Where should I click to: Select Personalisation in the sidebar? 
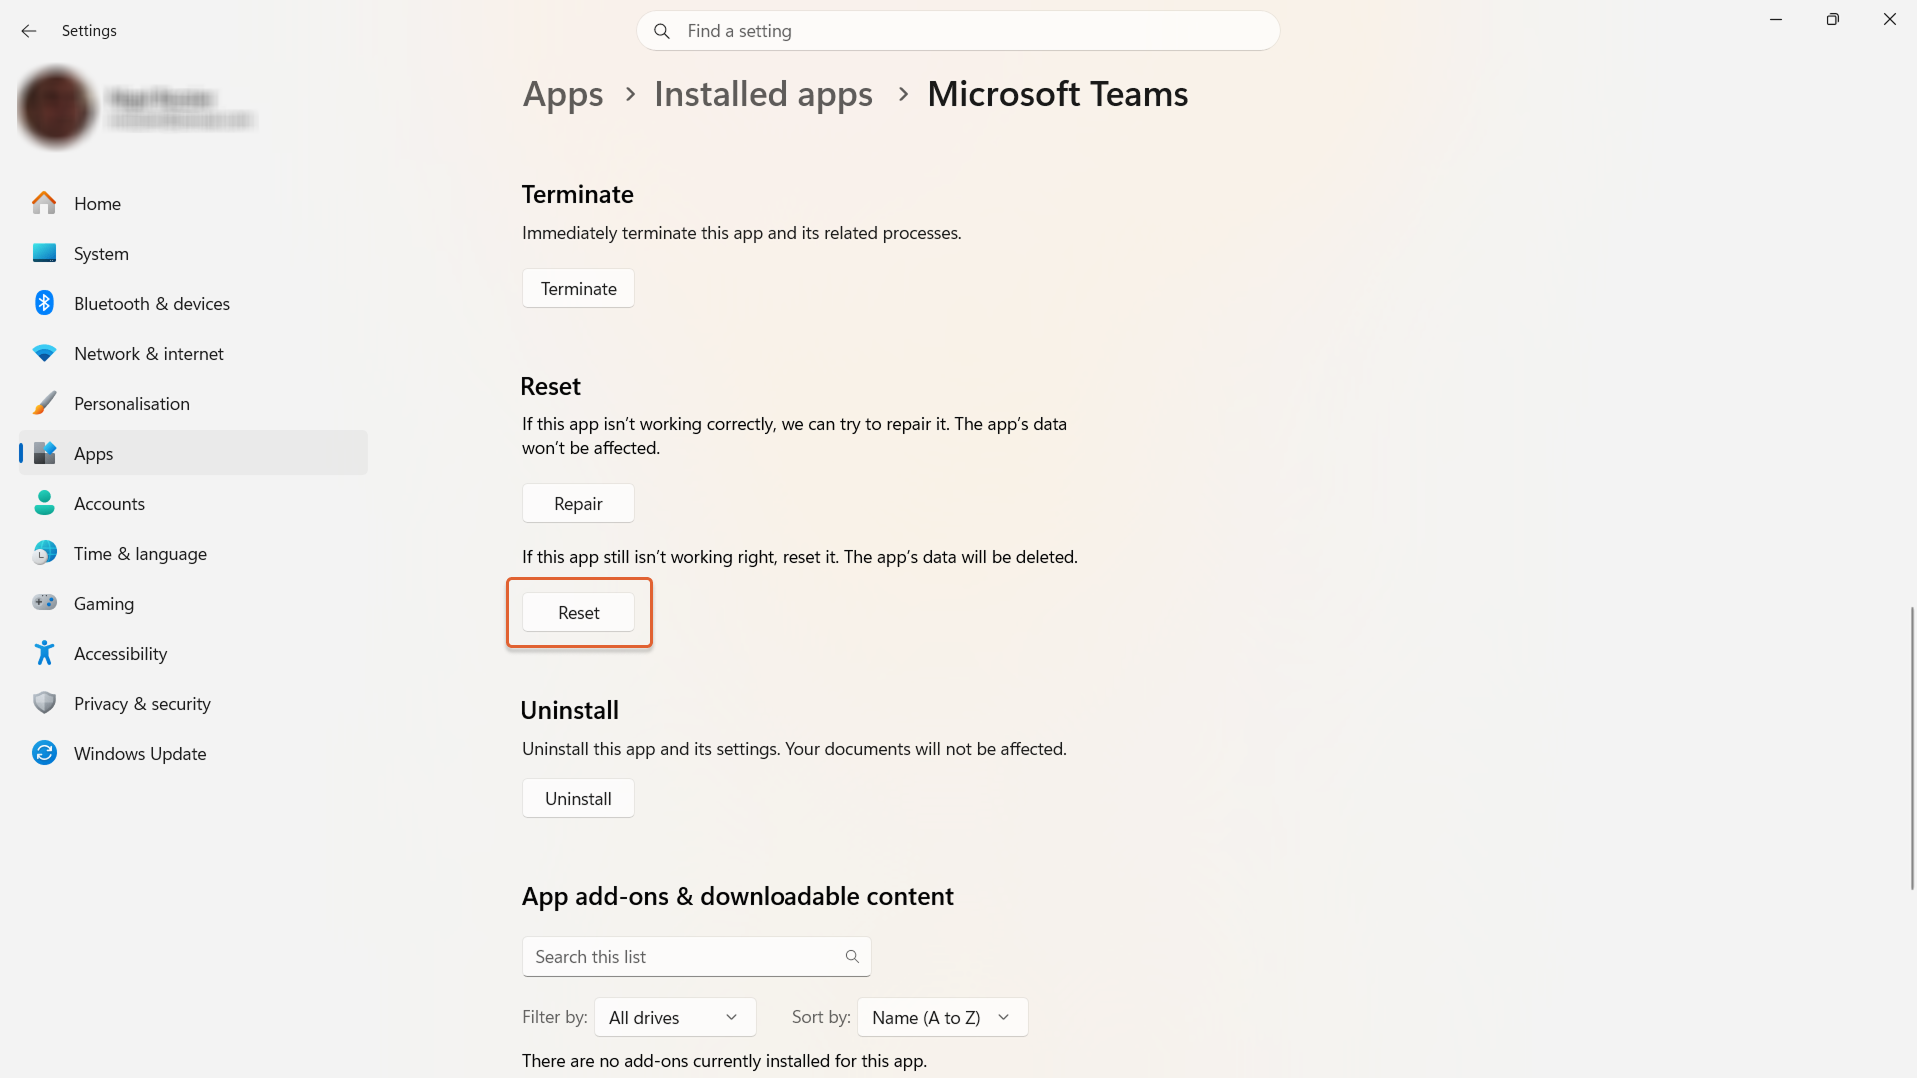[193, 403]
